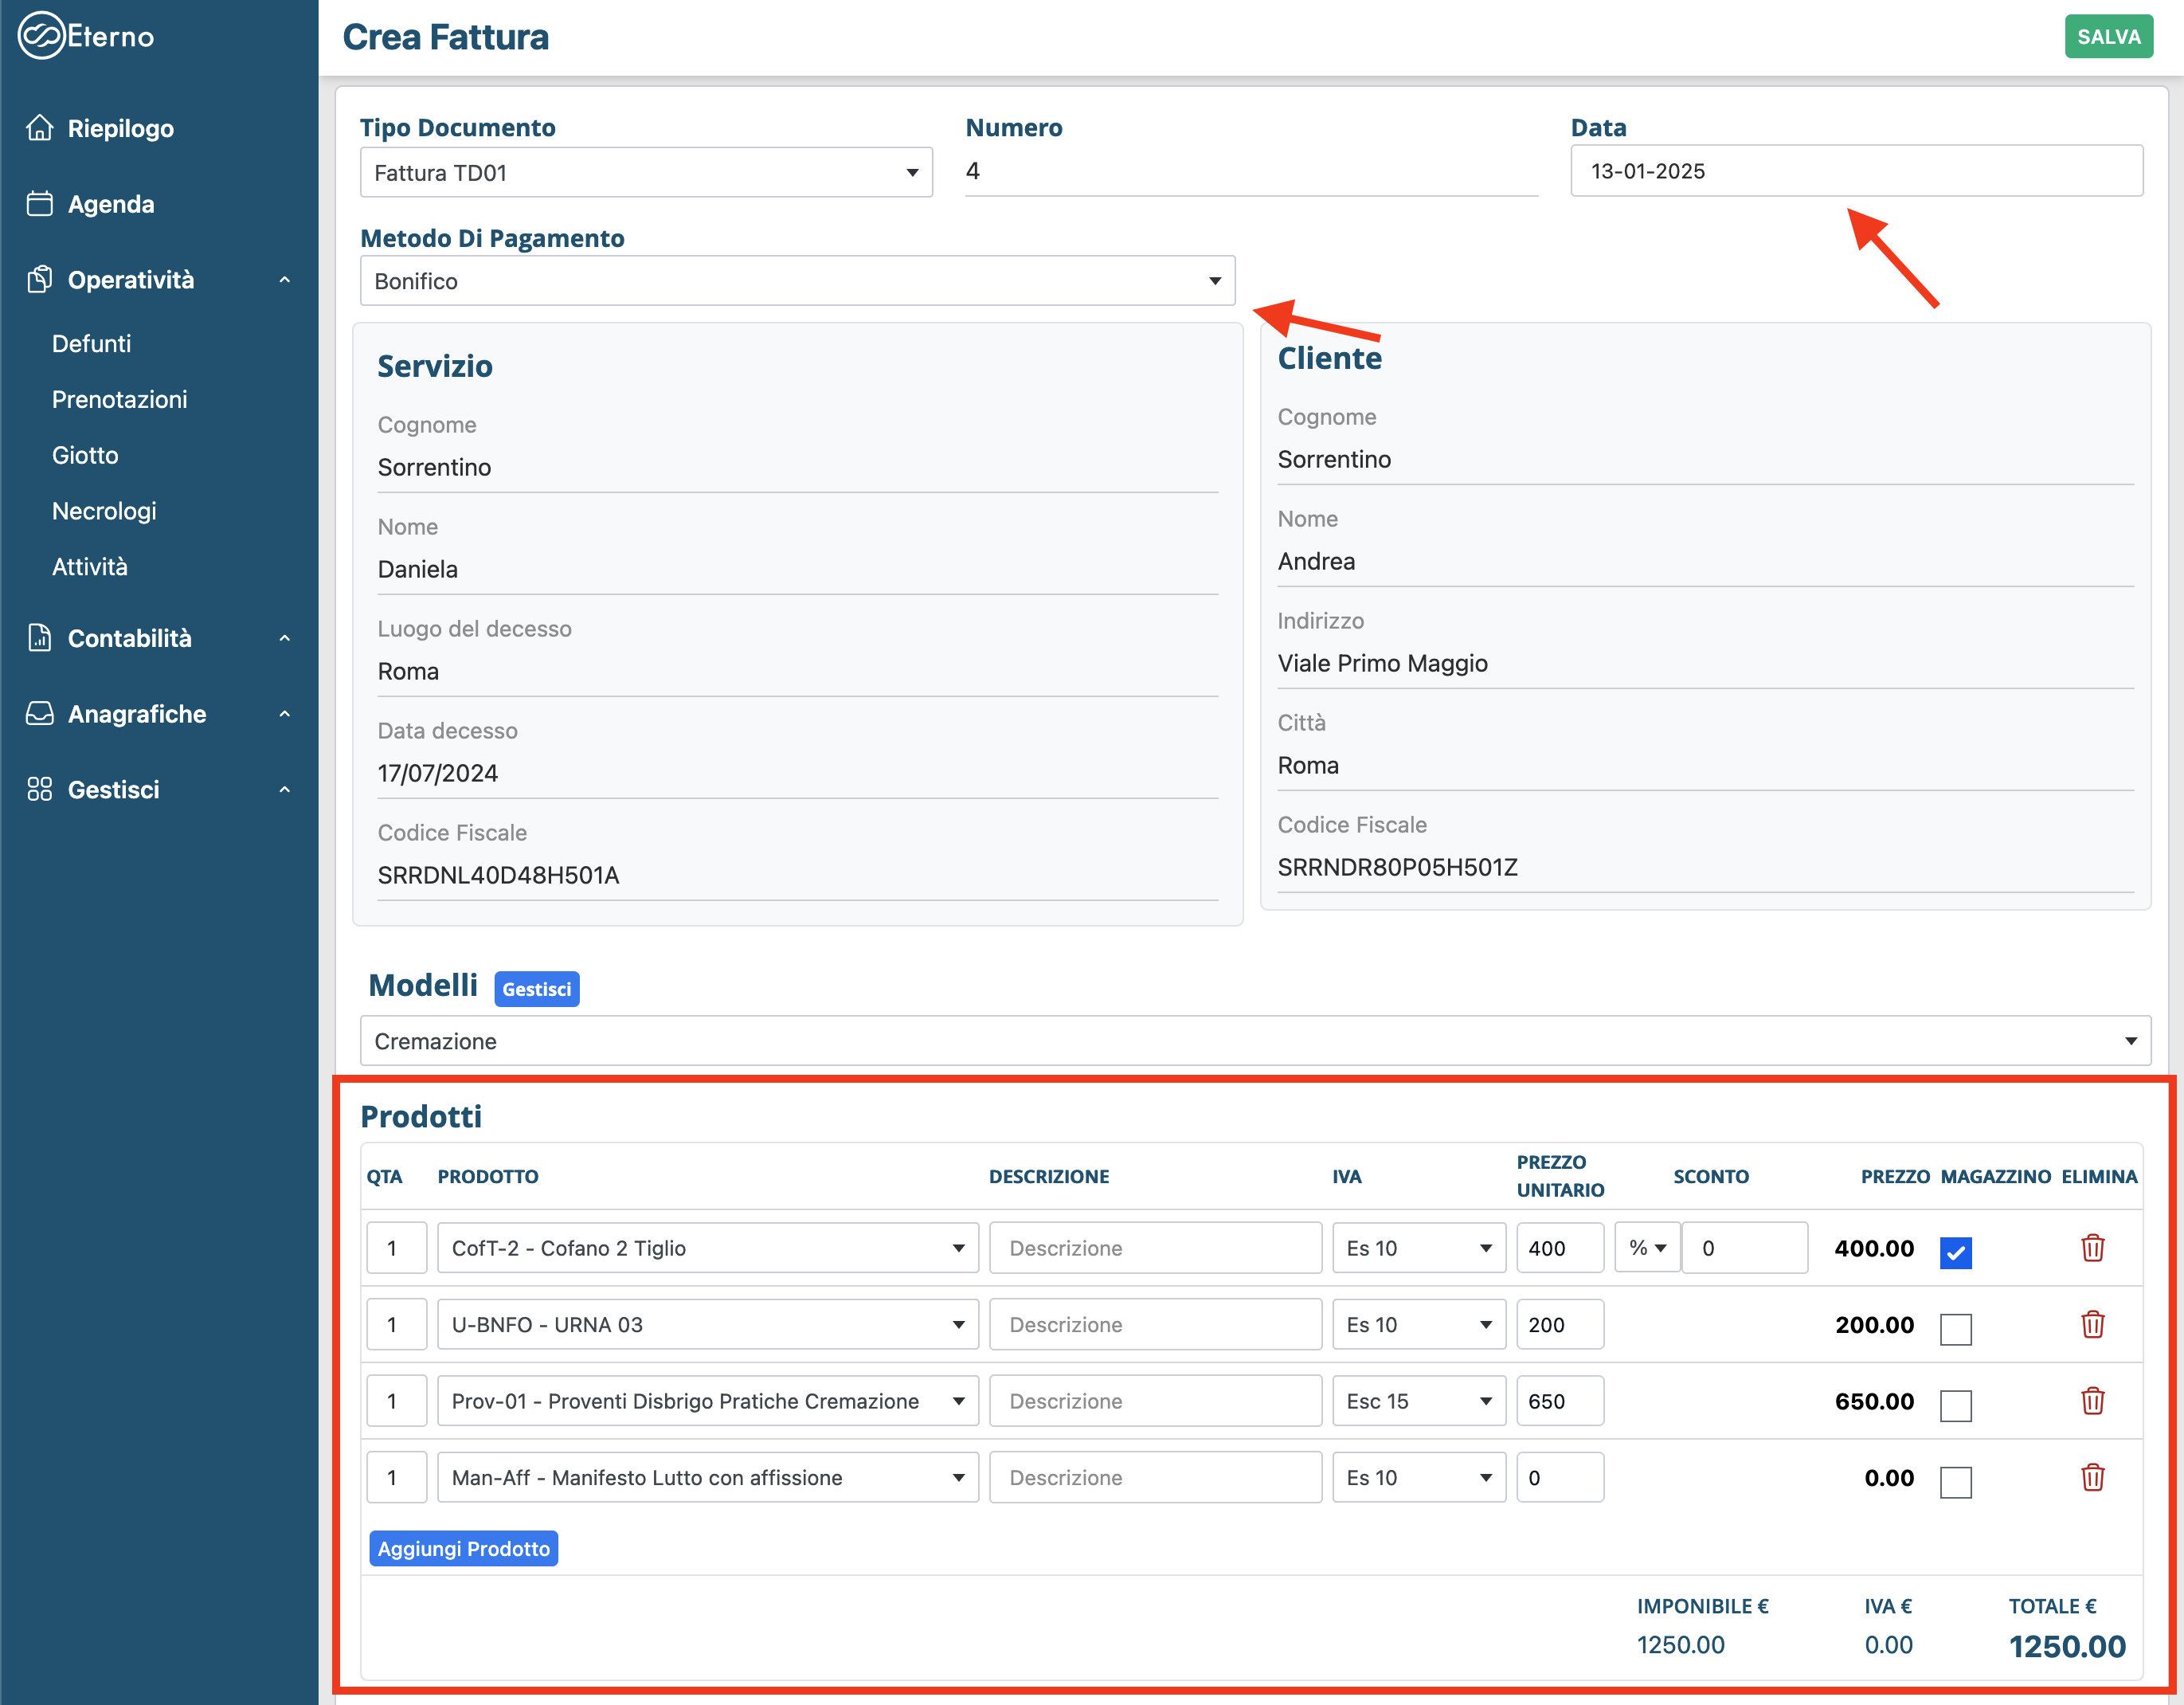Click the Gestisci grid icon in sidebar
2184x1705 pixels.
[40, 790]
